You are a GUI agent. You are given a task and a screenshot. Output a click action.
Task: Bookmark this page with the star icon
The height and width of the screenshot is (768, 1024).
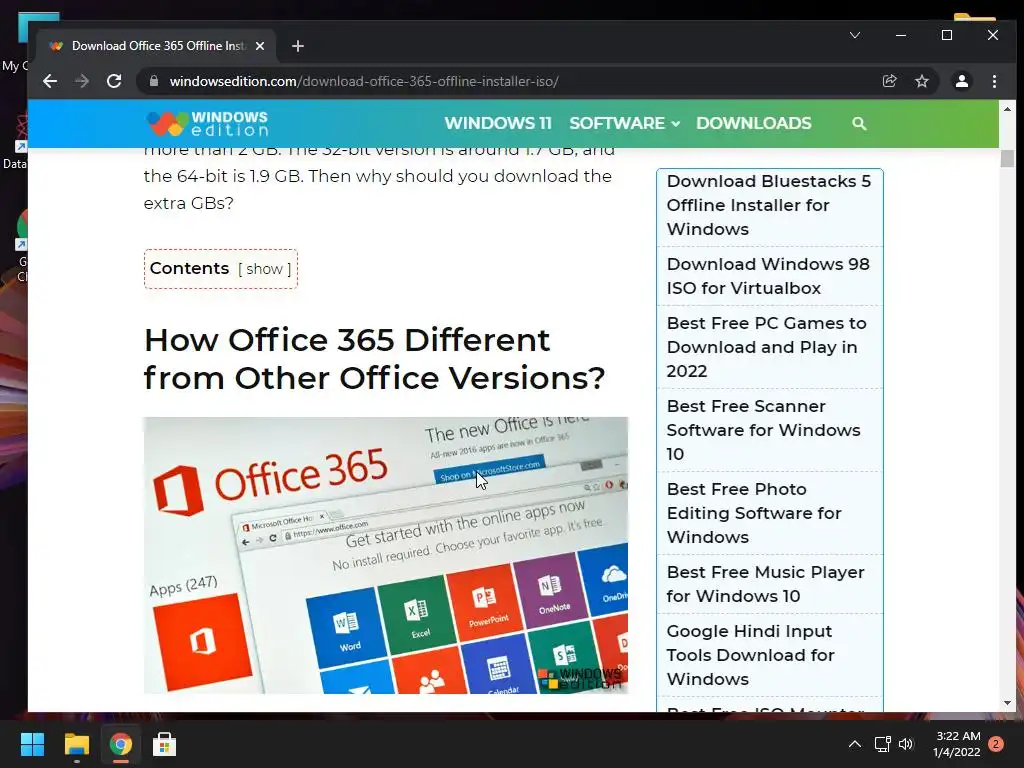(x=921, y=81)
